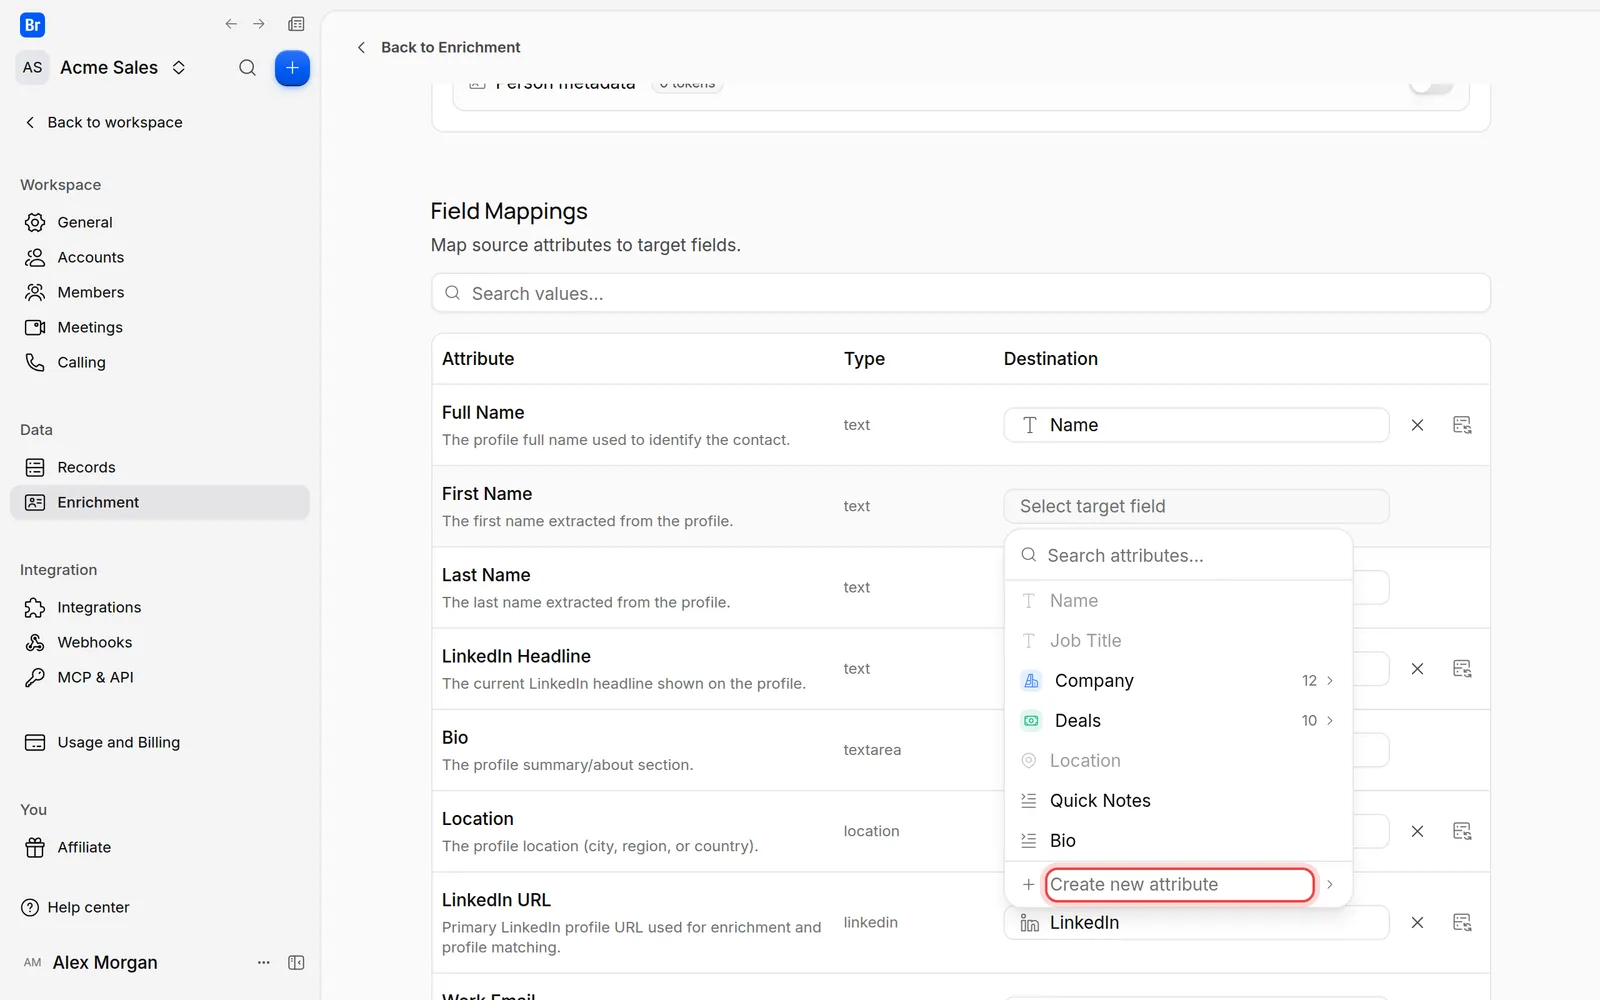Open Meetings settings
1600x1000 pixels.
160,327
